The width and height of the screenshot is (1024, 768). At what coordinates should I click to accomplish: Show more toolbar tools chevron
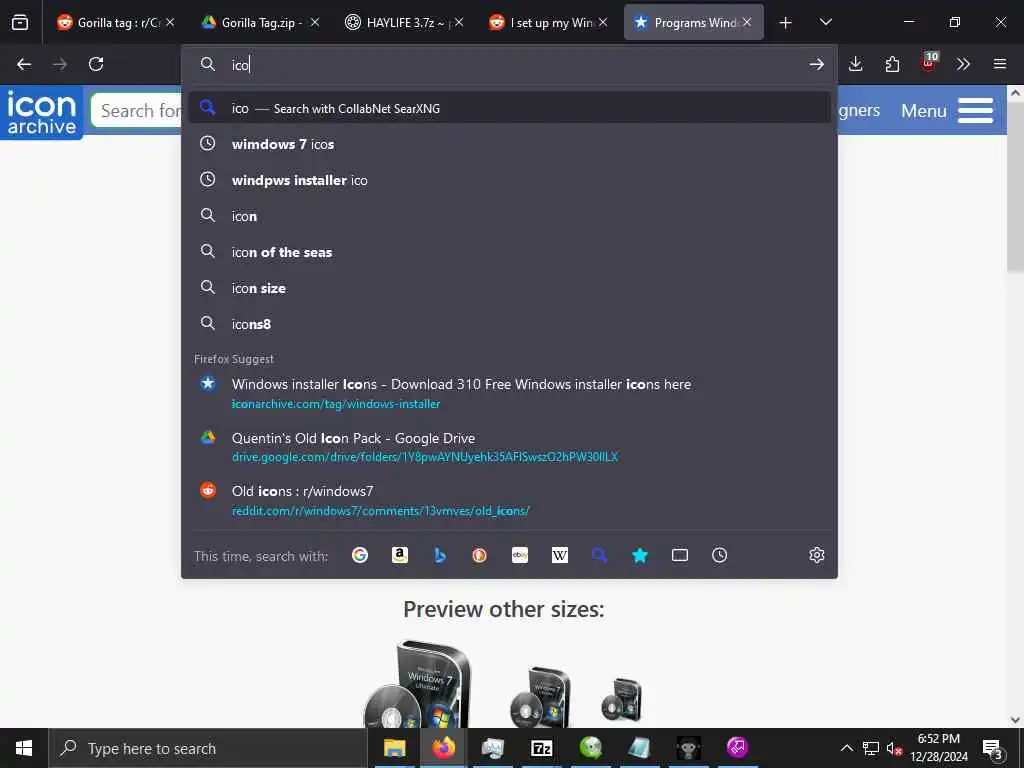click(963, 64)
